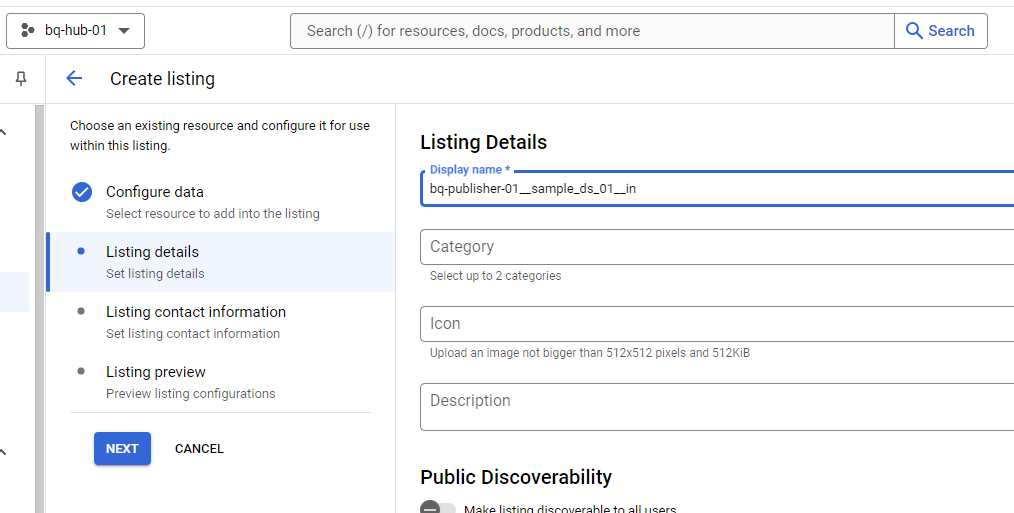The width and height of the screenshot is (1014, 513).
Task: Click the pin icon in left navigation
Action: point(21,79)
